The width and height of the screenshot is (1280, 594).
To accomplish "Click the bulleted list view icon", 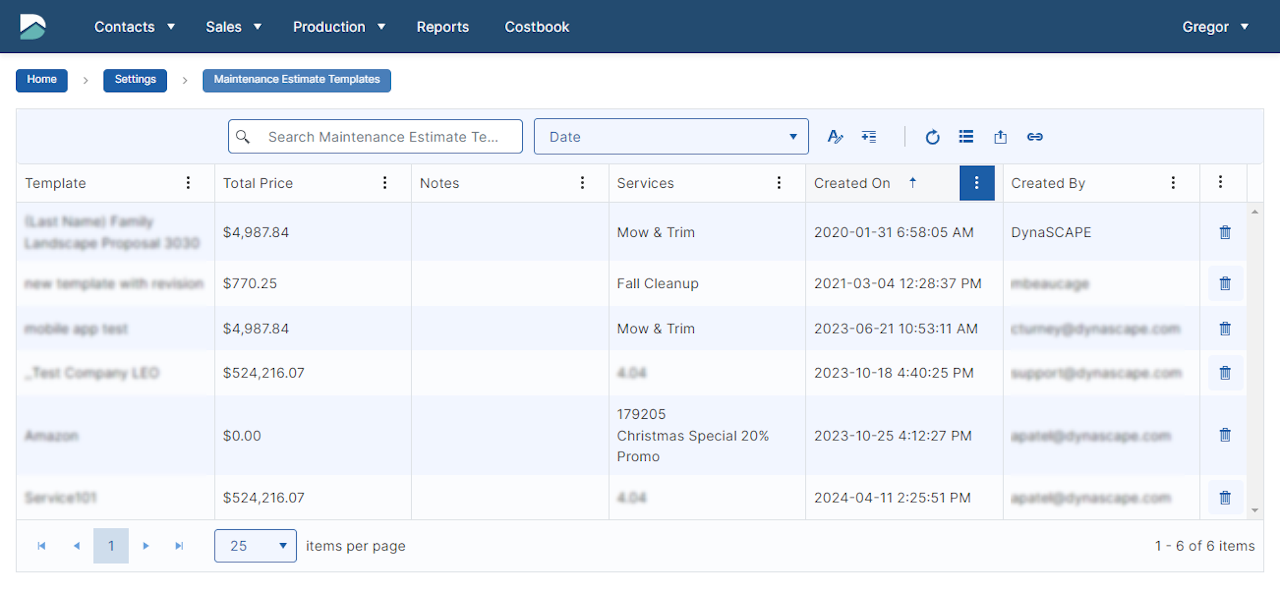I will (x=966, y=137).
